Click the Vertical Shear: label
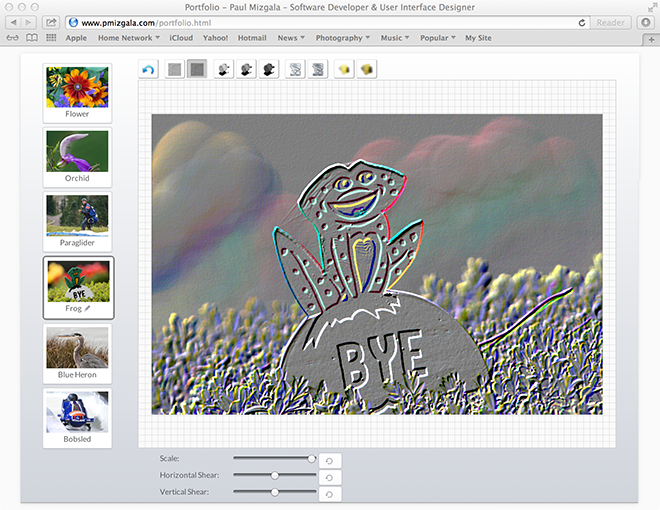Viewport: 660px width, 510px height. click(x=184, y=491)
